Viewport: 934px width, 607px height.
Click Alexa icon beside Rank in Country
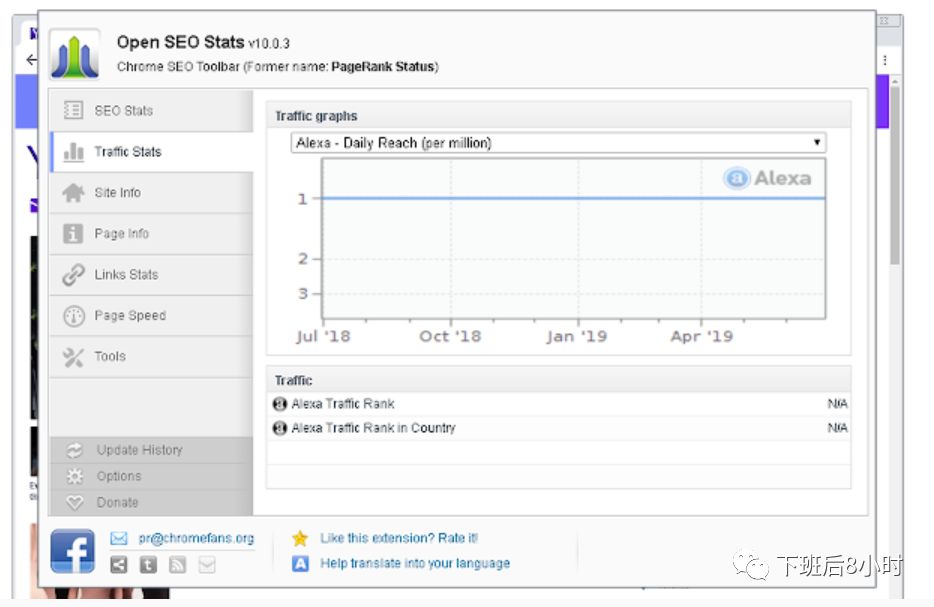click(x=279, y=428)
